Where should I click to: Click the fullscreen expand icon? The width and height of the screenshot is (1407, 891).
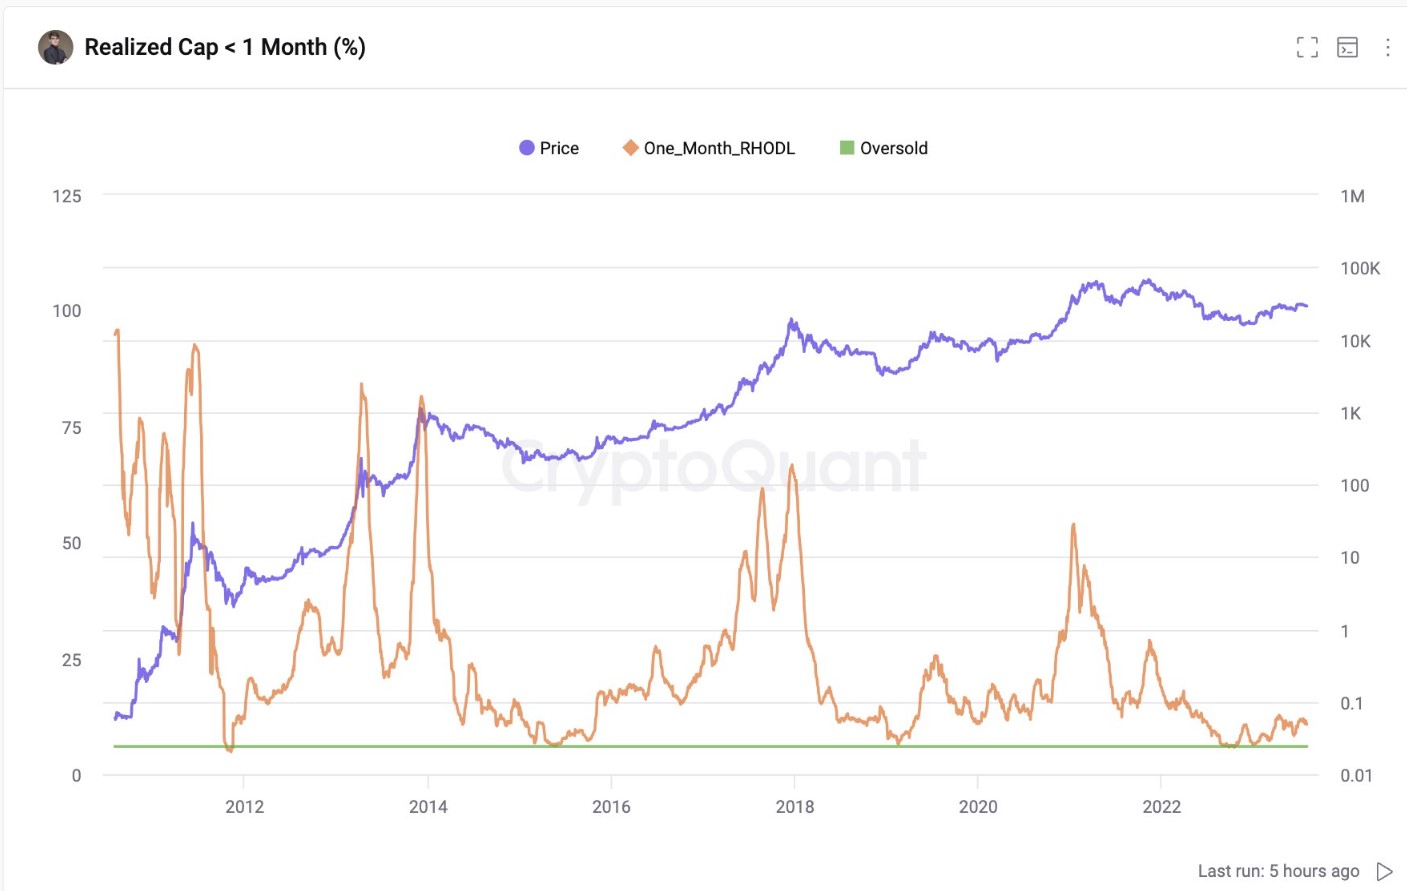[1306, 47]
